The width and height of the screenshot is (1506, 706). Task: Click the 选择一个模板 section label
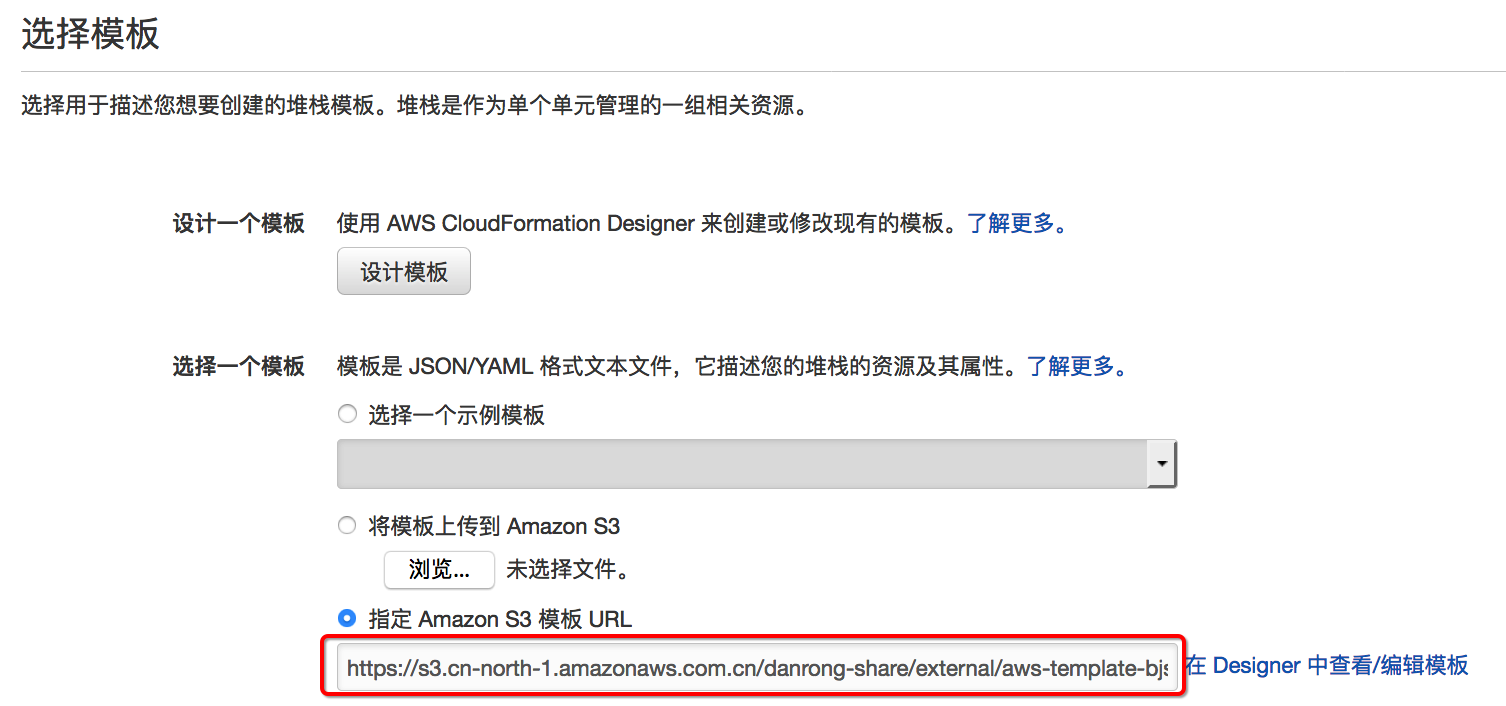pos(239,366)
